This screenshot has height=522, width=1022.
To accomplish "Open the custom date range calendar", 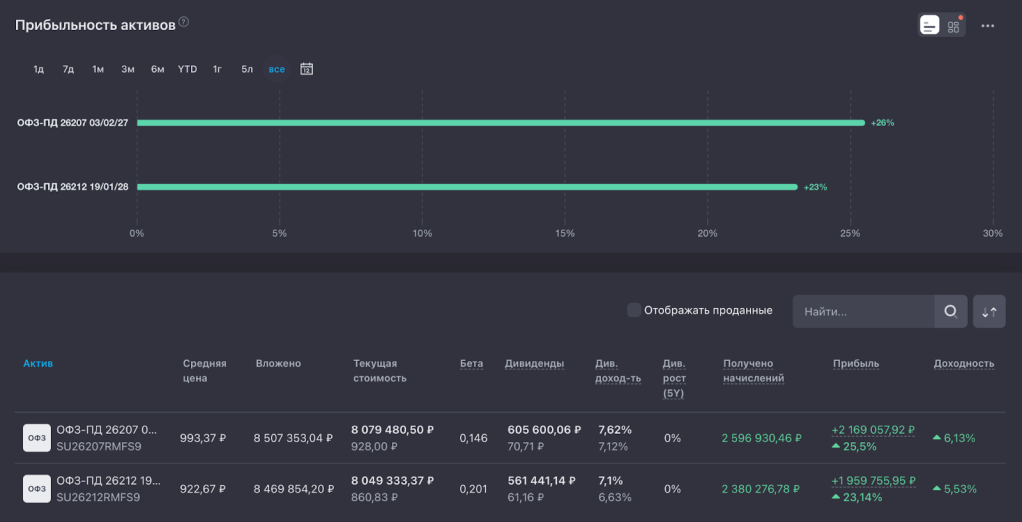I will [307, 69].
